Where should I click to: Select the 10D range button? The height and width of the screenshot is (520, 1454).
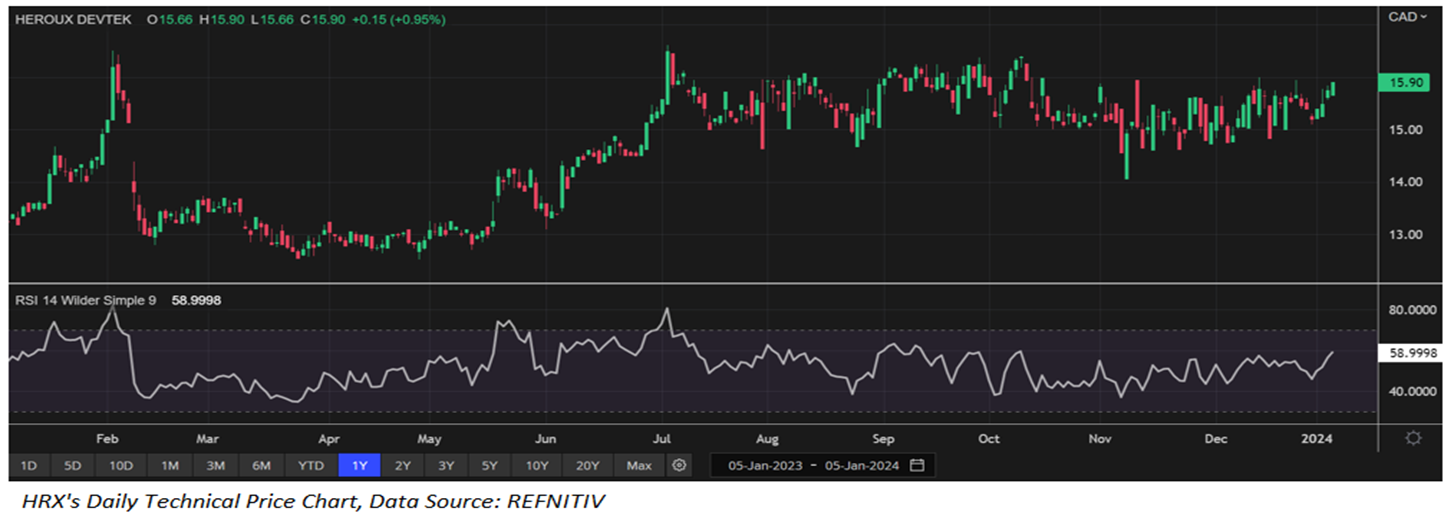pyautogui.click(x=122, y=465)
